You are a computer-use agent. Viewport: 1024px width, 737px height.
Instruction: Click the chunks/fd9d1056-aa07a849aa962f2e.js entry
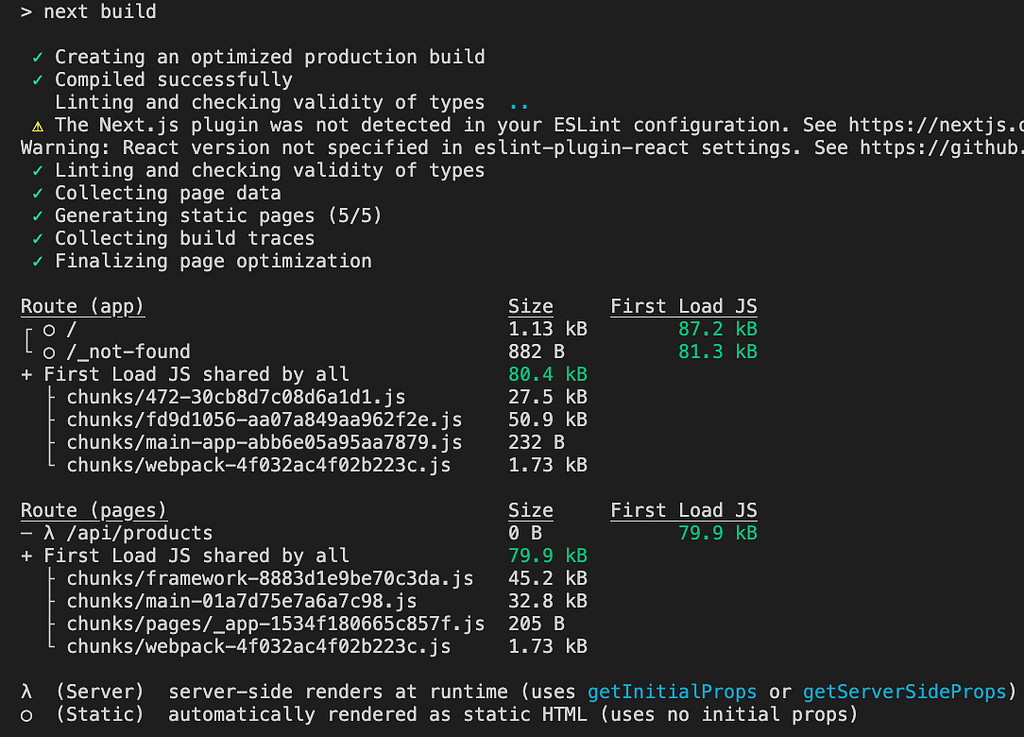[x=264, y=420]
